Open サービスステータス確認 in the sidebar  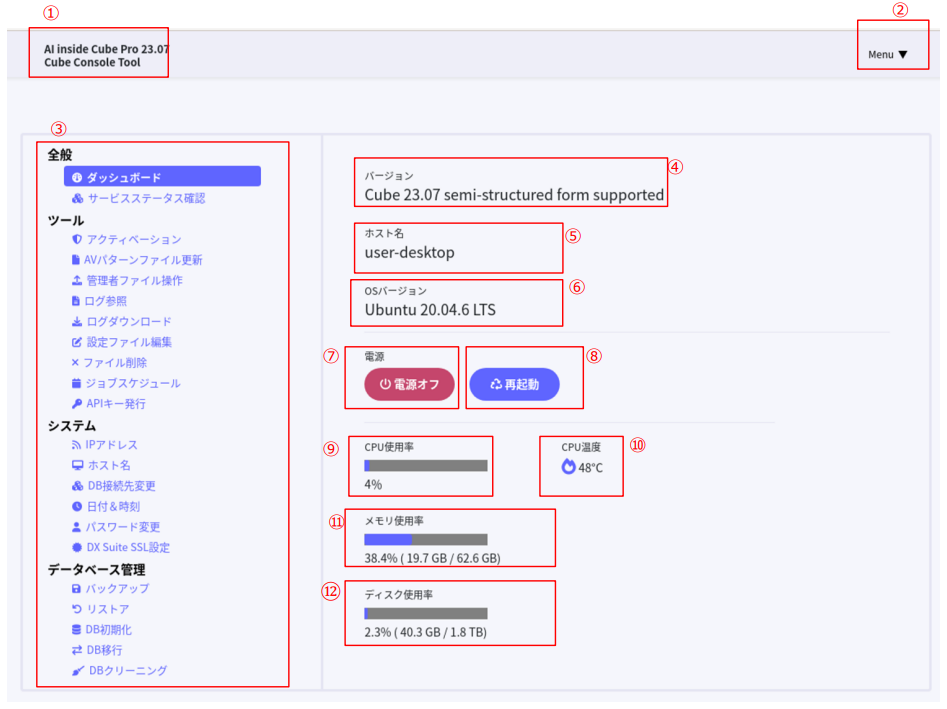pos(145,198)
